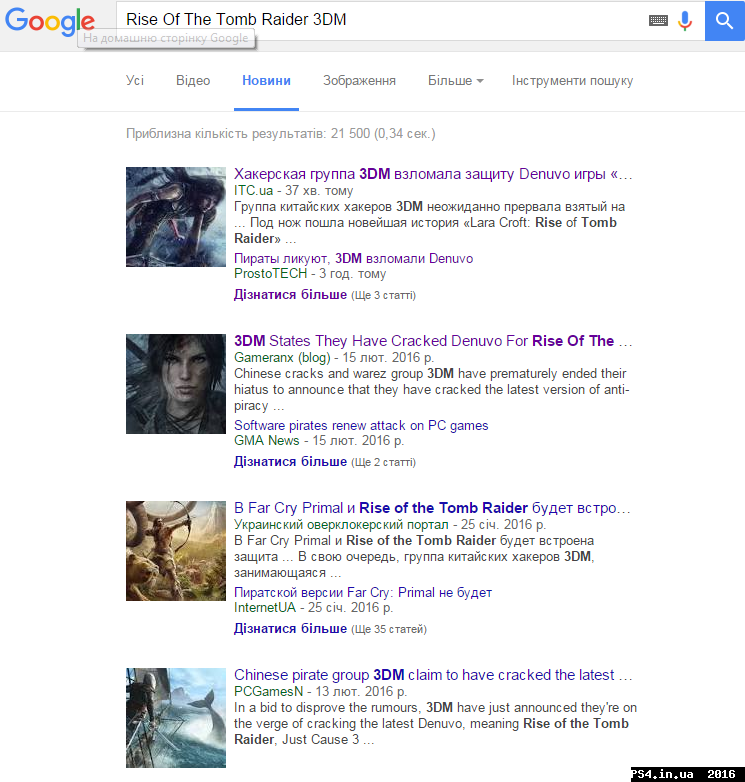Switch to the Відео tab
745x782 pixels.
pyautogui.click(x=193, y=81)
